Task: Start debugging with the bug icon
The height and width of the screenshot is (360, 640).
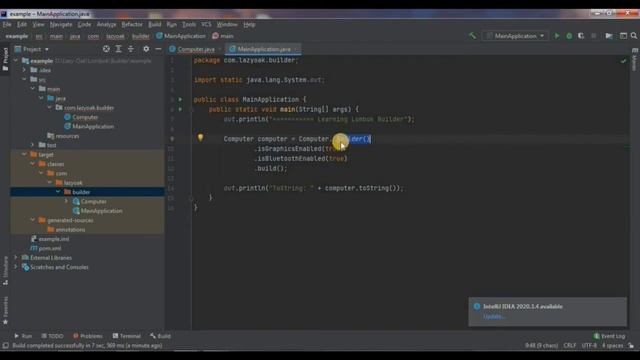Action: click(x=569, y=36)
